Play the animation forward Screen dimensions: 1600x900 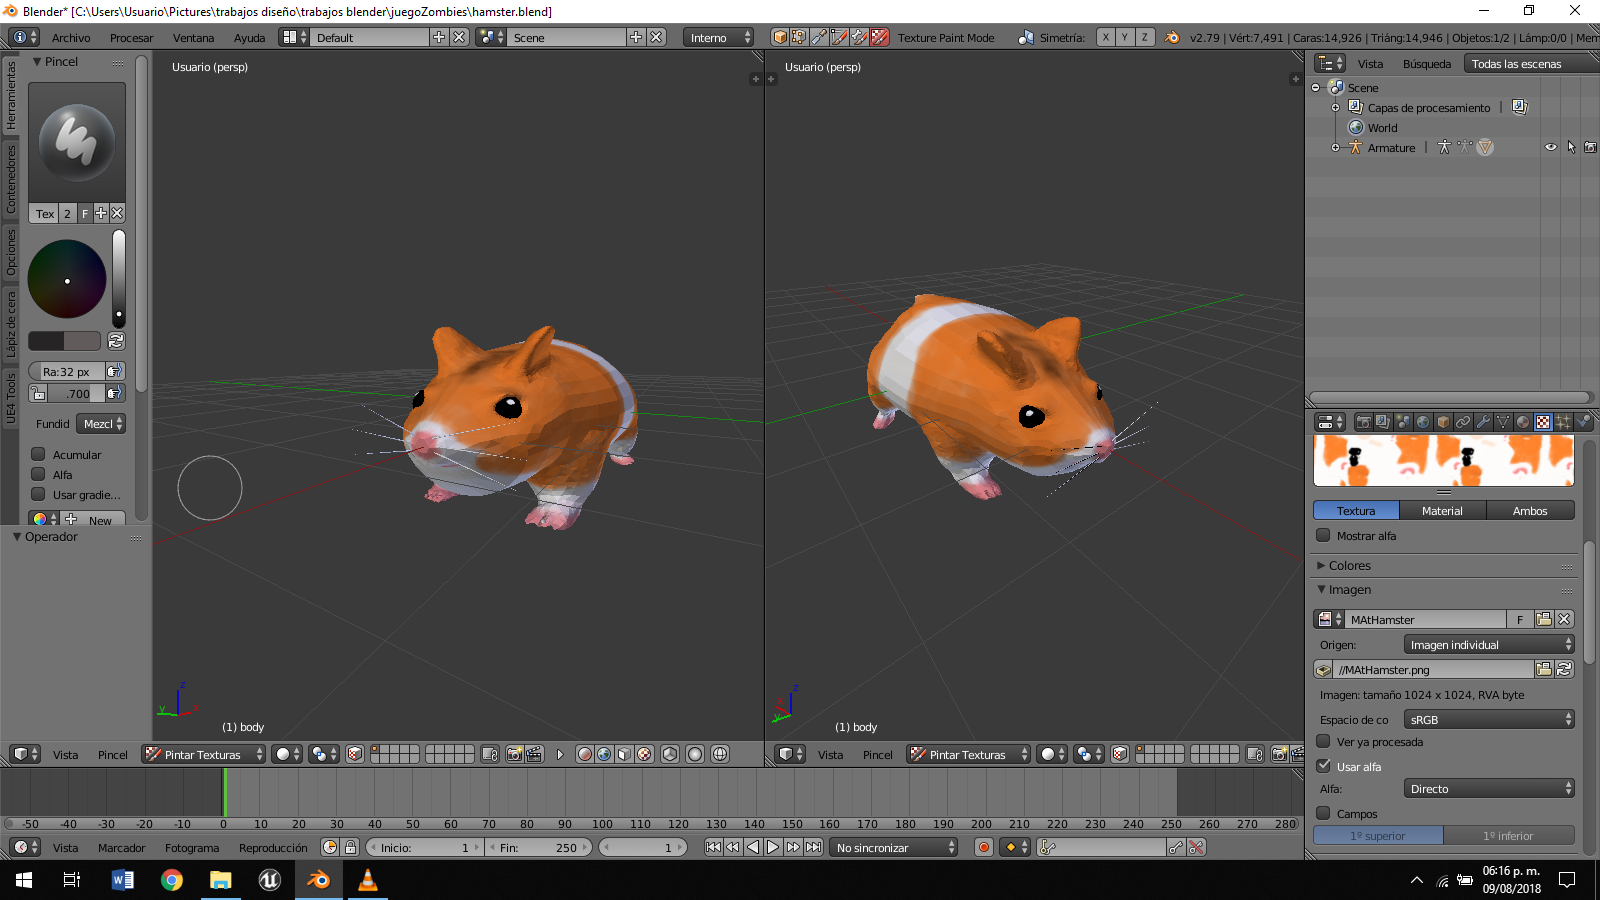773,847
